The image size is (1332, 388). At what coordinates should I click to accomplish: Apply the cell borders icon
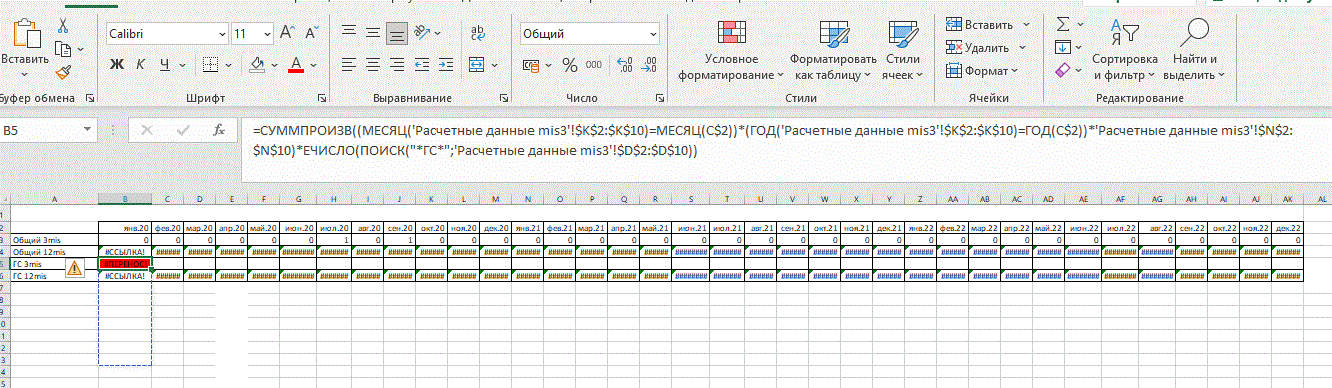tap(209, 65)
